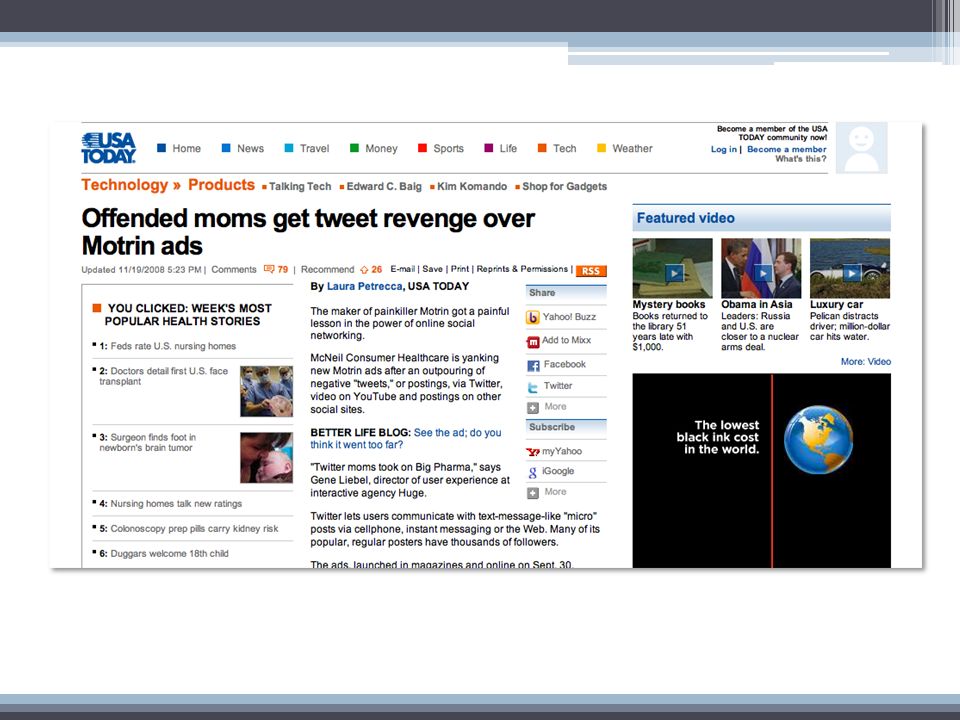Open the 'See the ad' blog link
The image size is (960, 720).
point(405,438)
